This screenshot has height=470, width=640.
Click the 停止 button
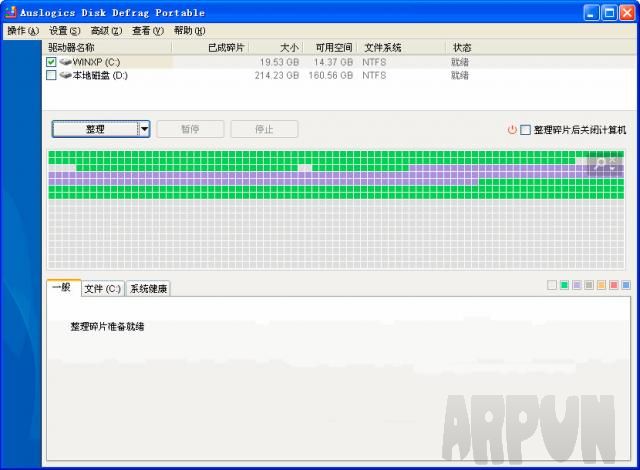tap(264, 129)
